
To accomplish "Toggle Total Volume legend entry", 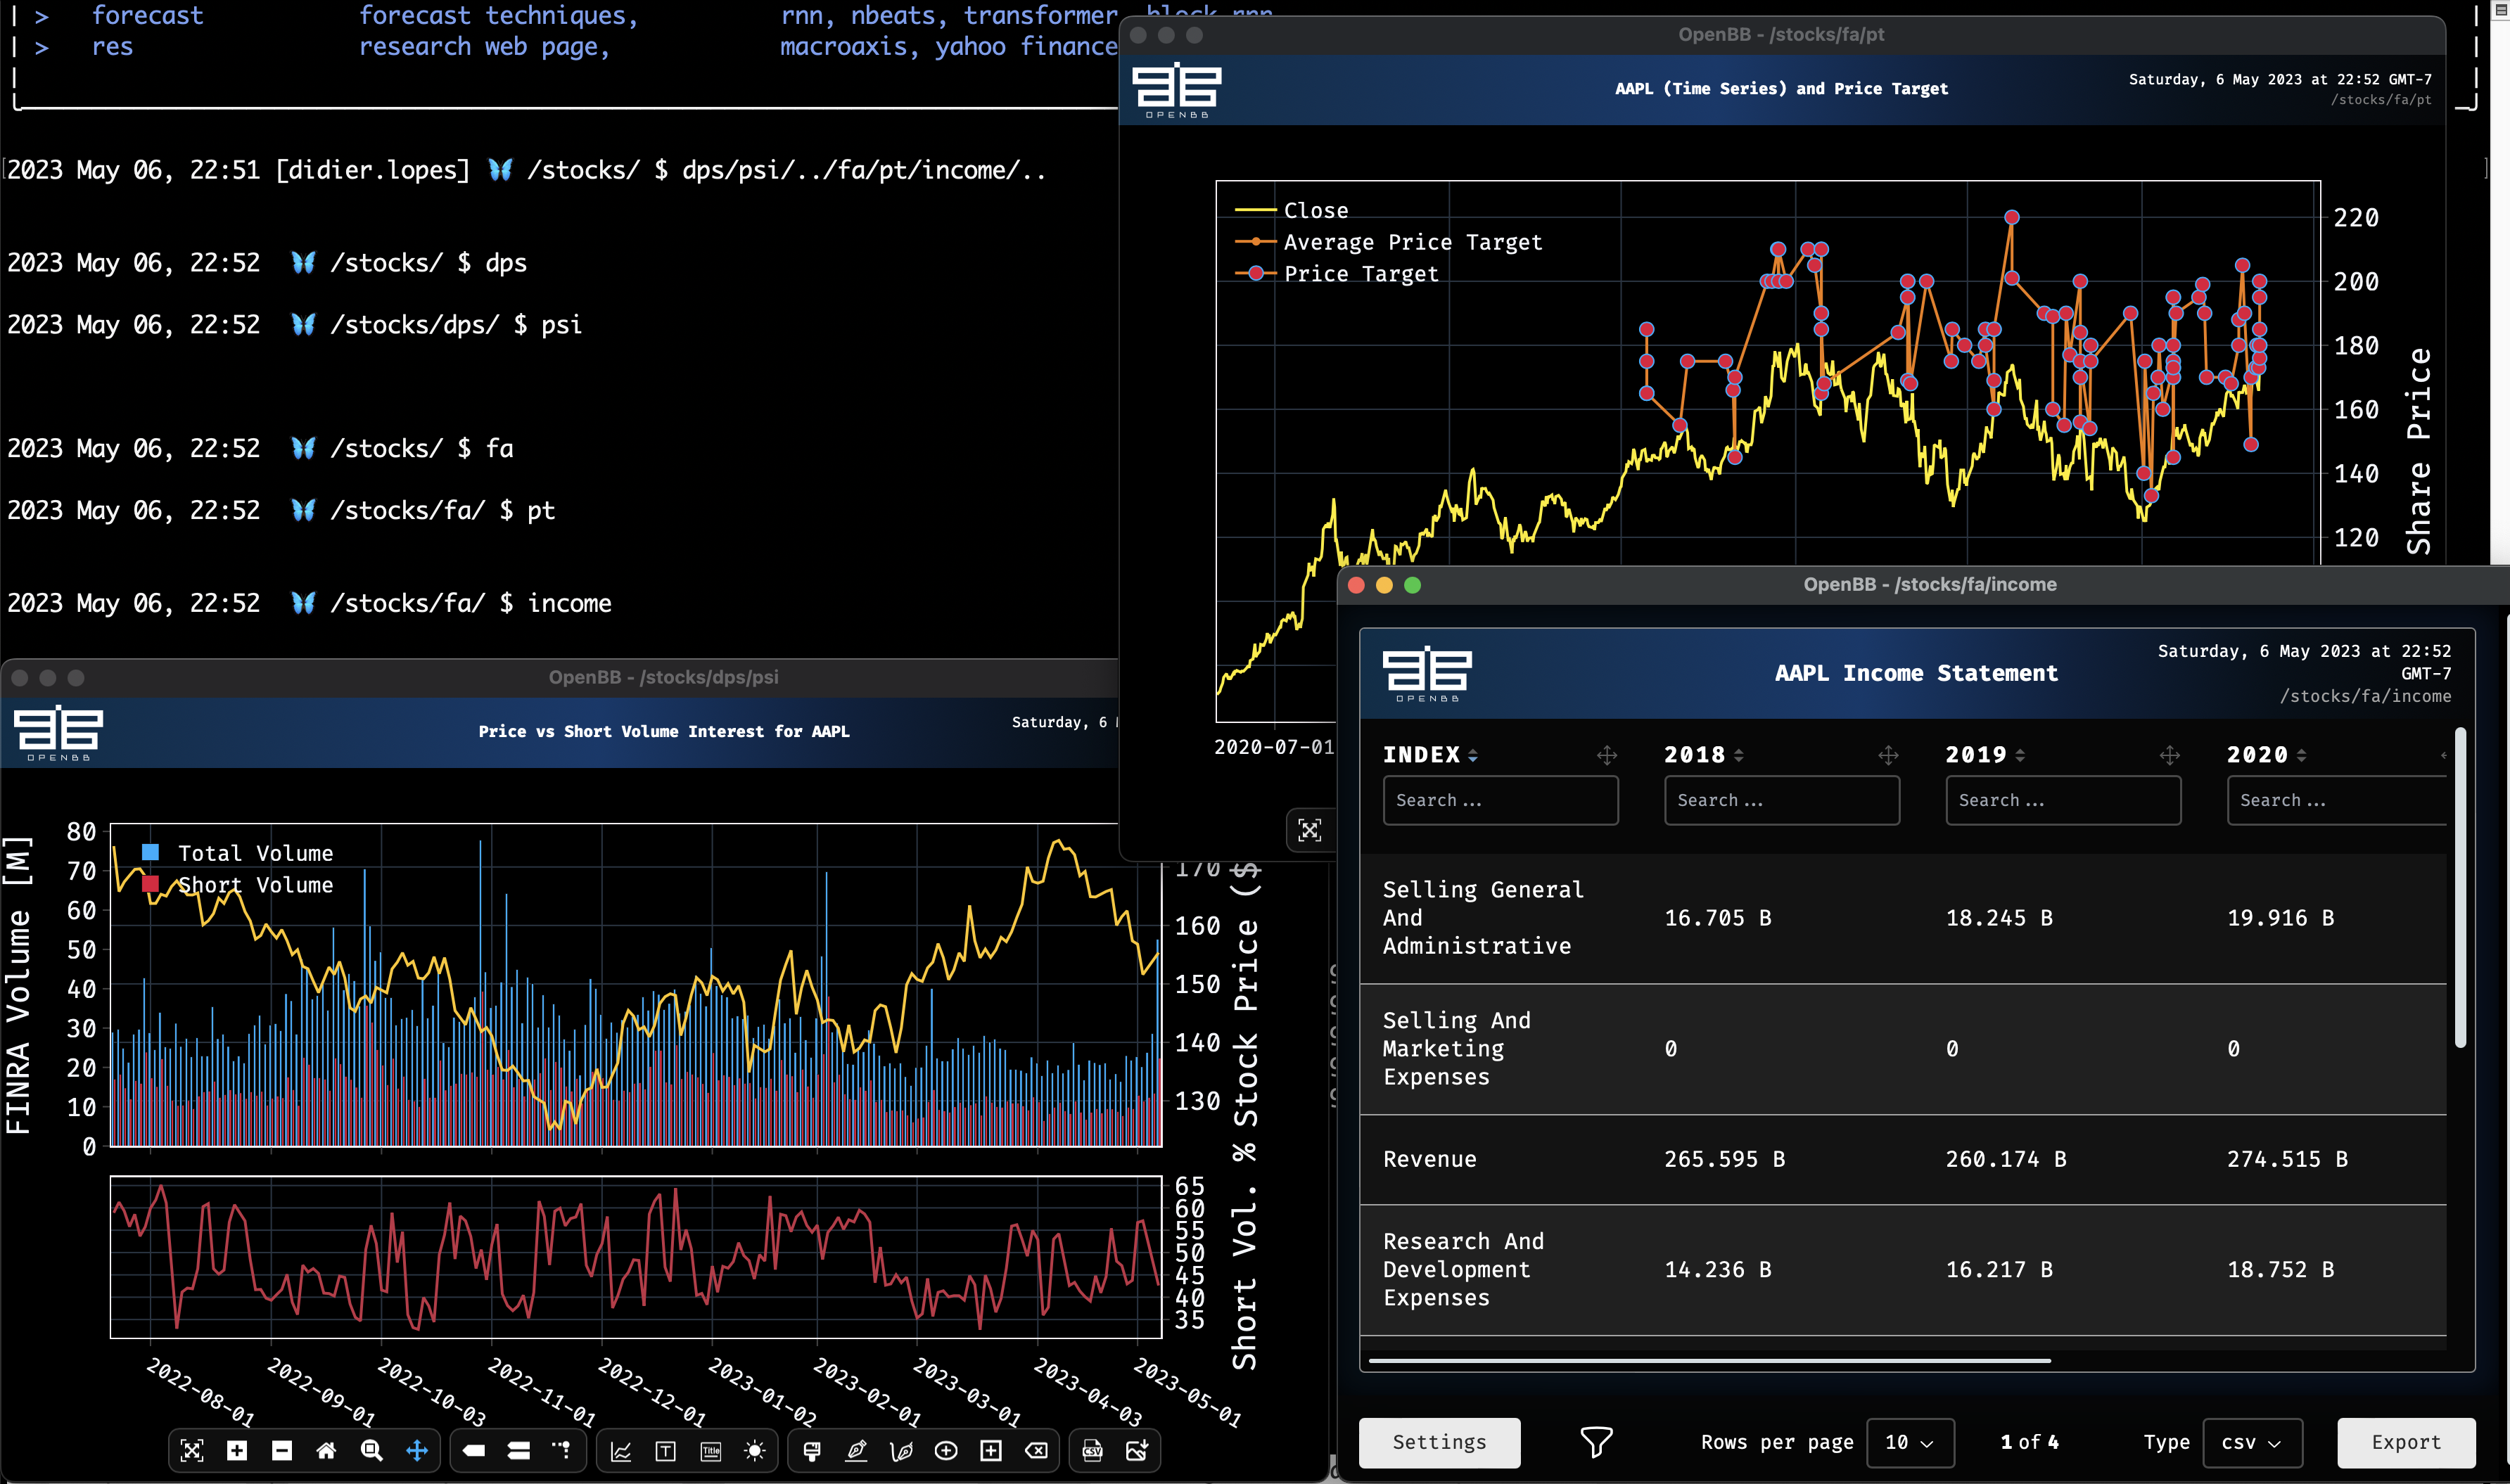I will [238, 853].
